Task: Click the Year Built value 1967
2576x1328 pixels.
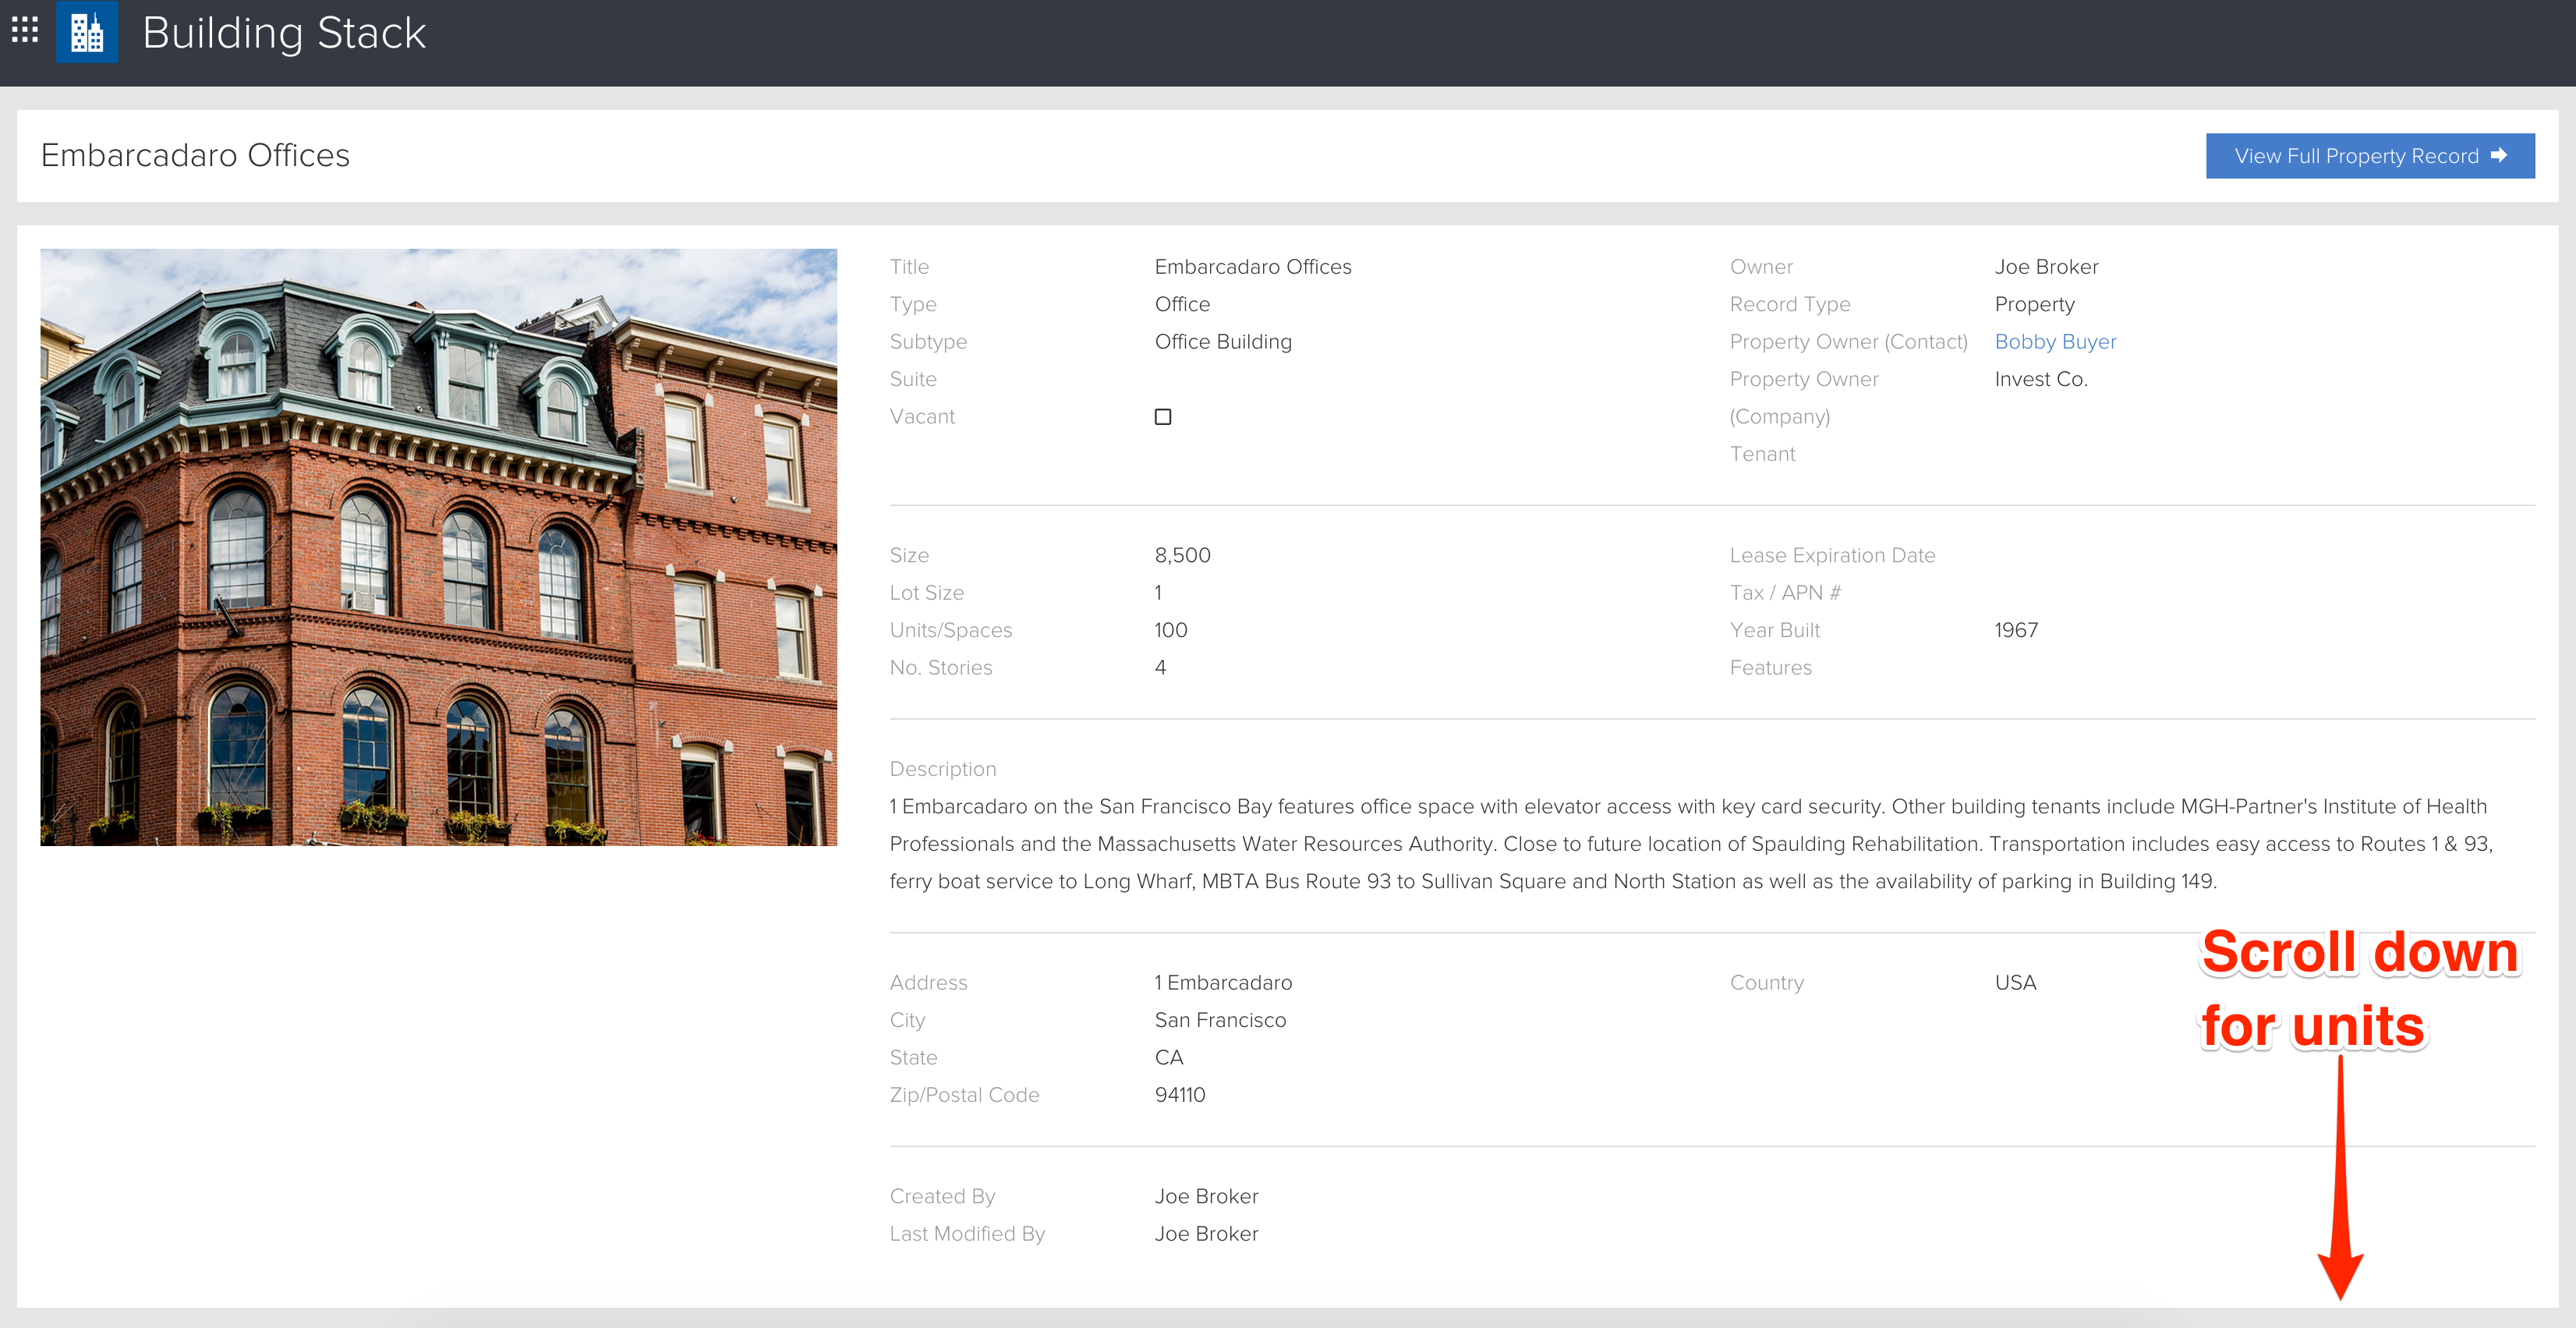Action: pos(2015,630)
